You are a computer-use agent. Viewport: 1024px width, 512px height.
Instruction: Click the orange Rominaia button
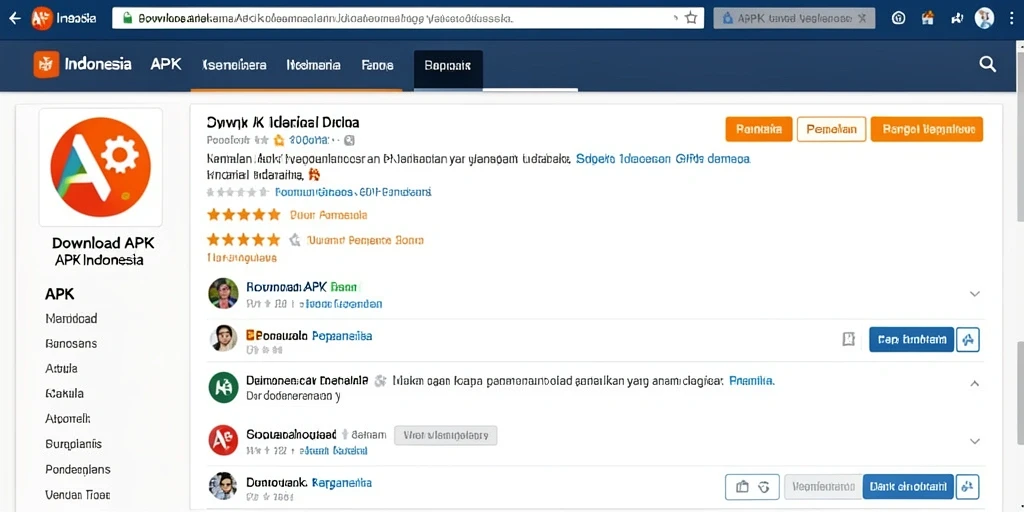758,129
